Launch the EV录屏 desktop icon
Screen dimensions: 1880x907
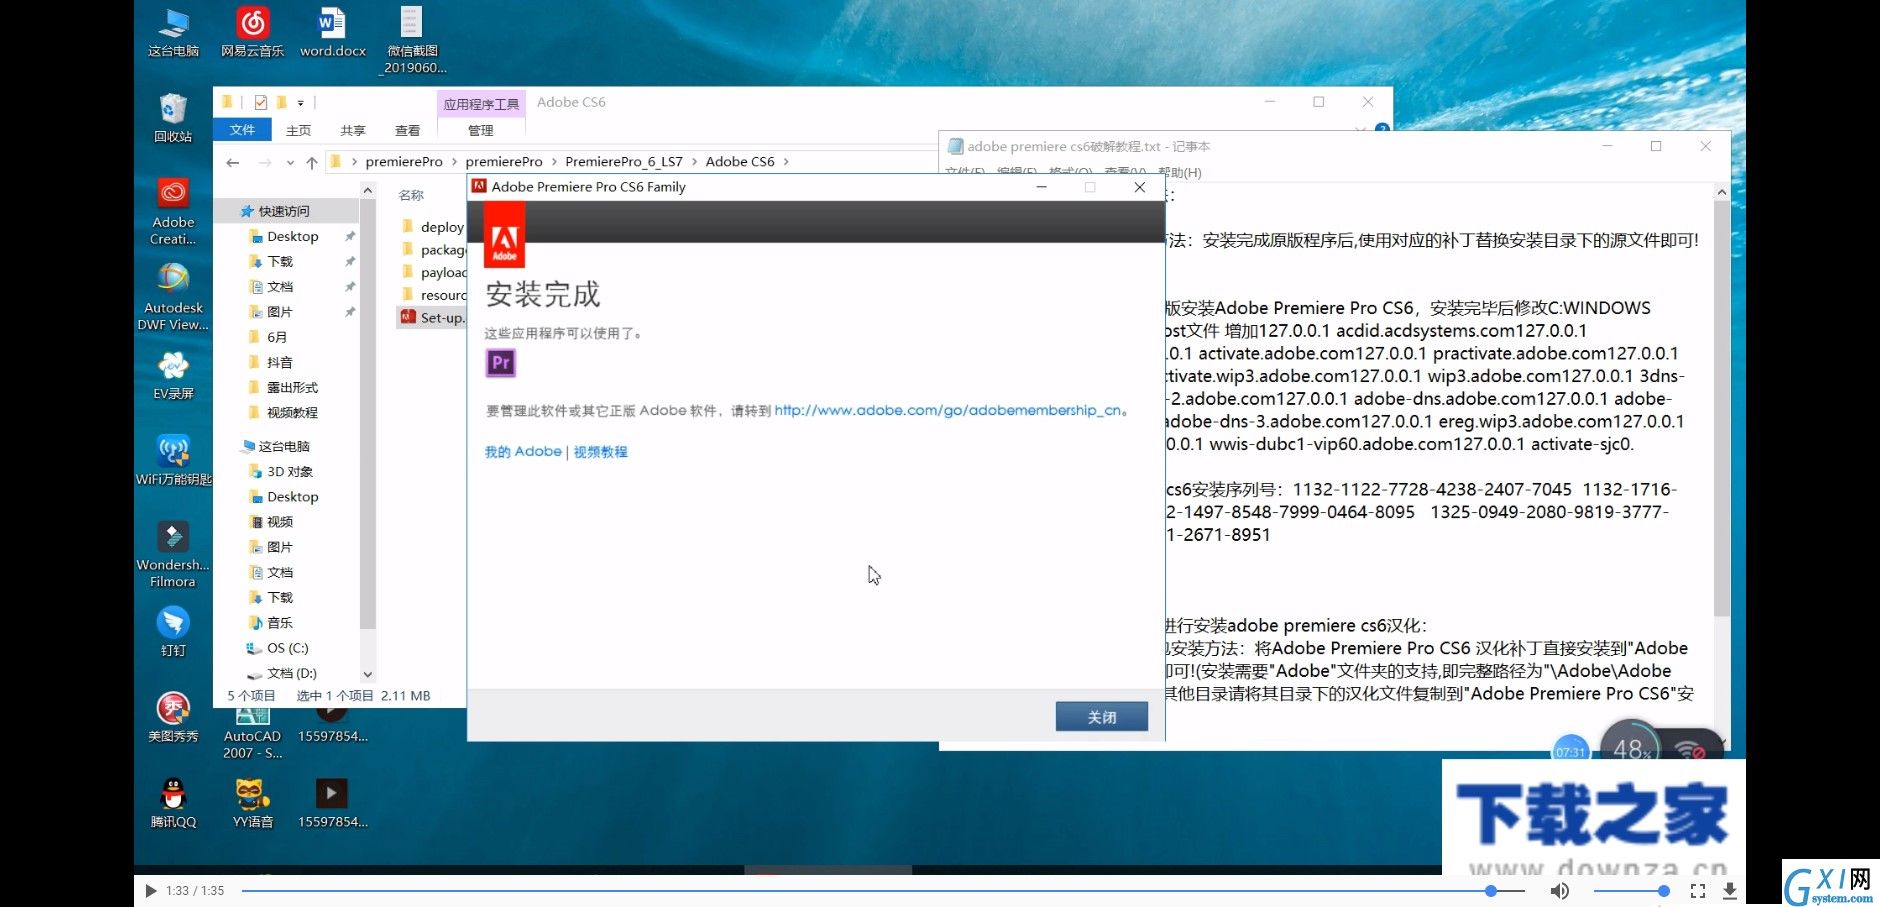point(173,375)
